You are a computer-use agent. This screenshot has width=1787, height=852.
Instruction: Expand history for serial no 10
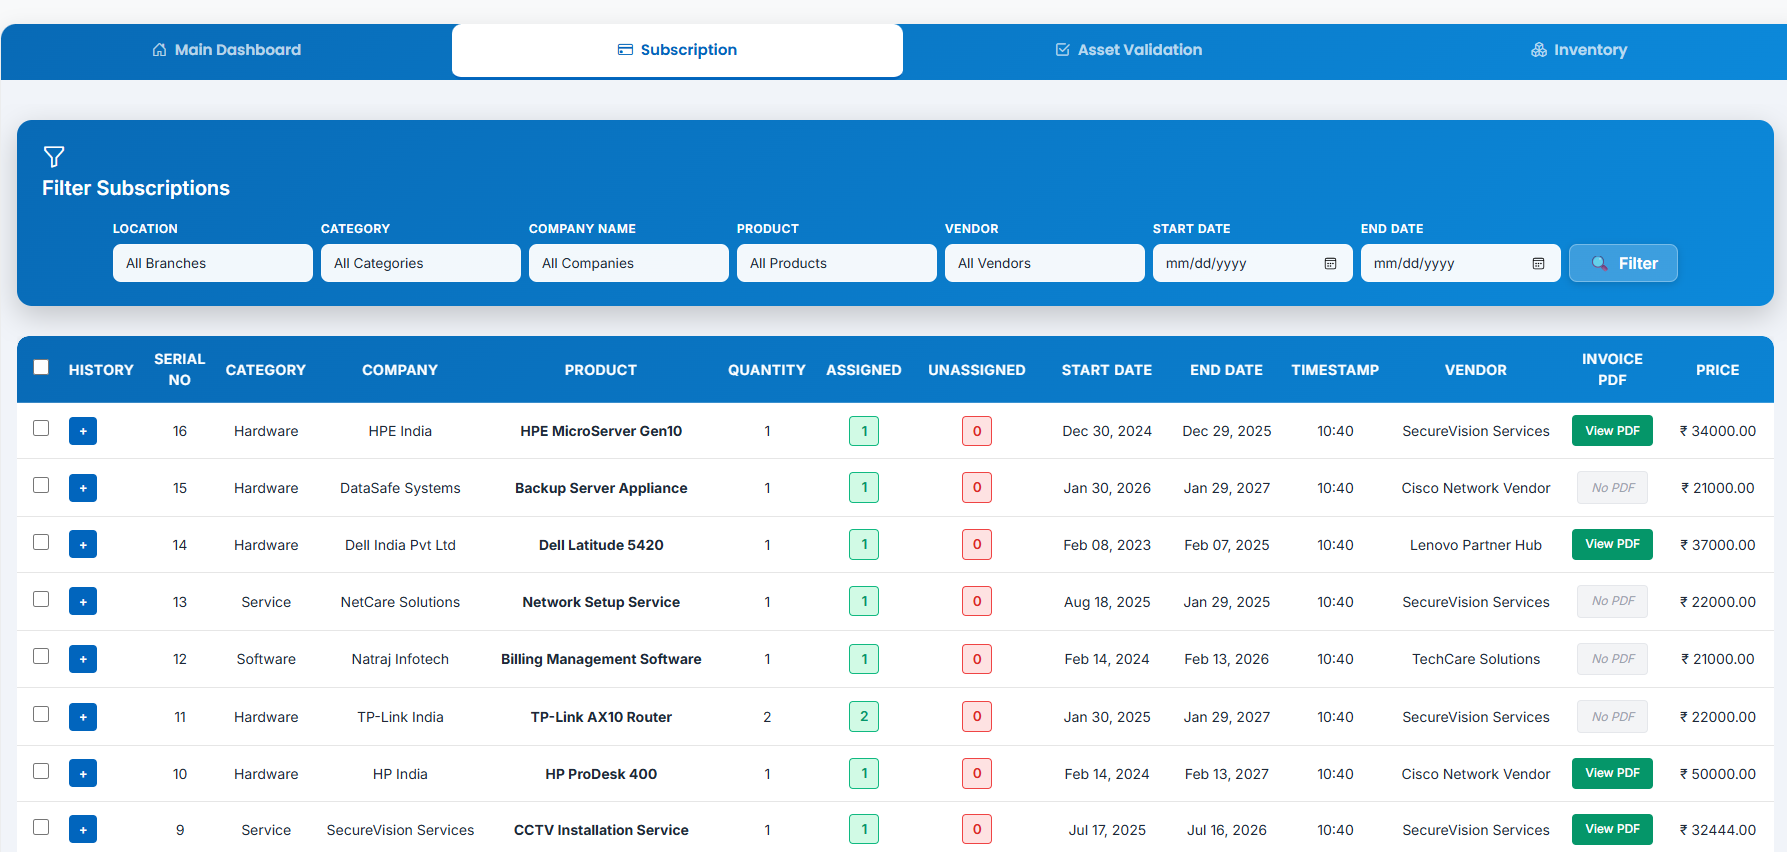point(83,773)
